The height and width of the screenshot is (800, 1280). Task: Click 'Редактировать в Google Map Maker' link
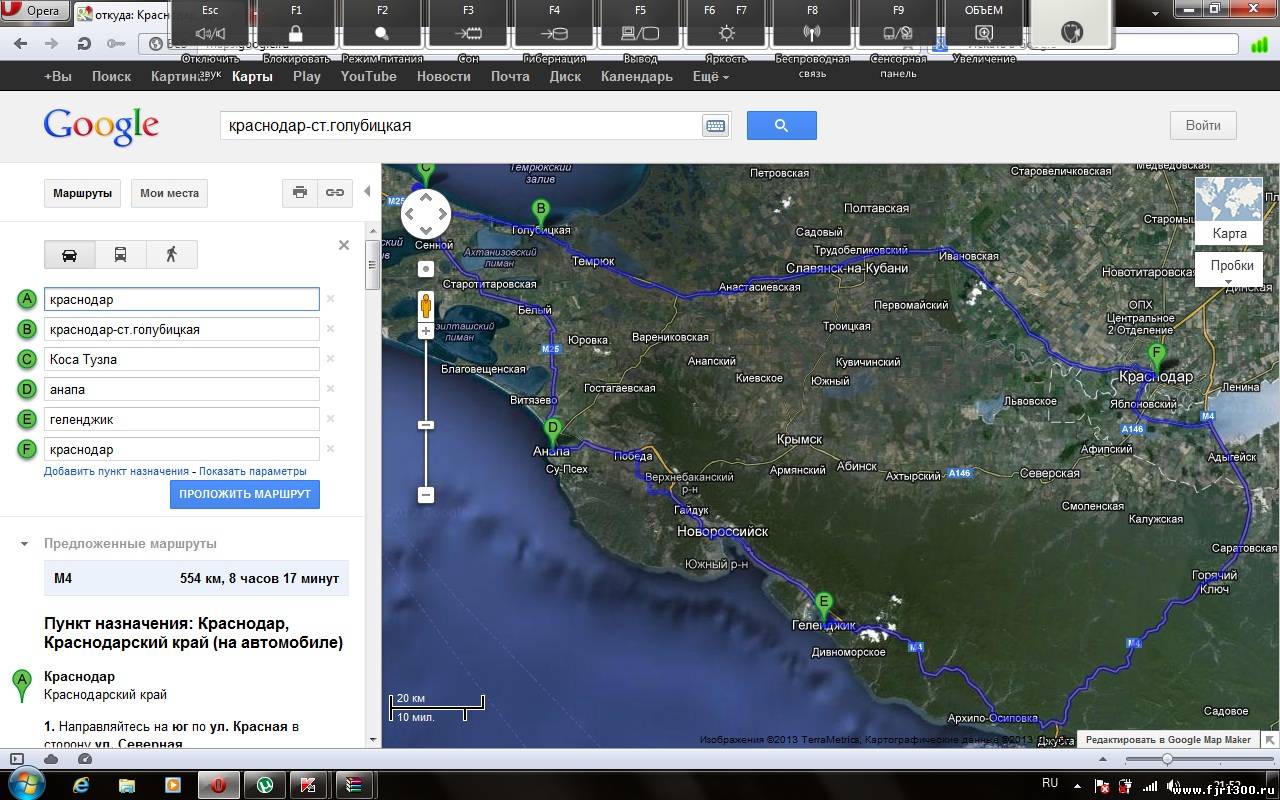point(1168,740)
